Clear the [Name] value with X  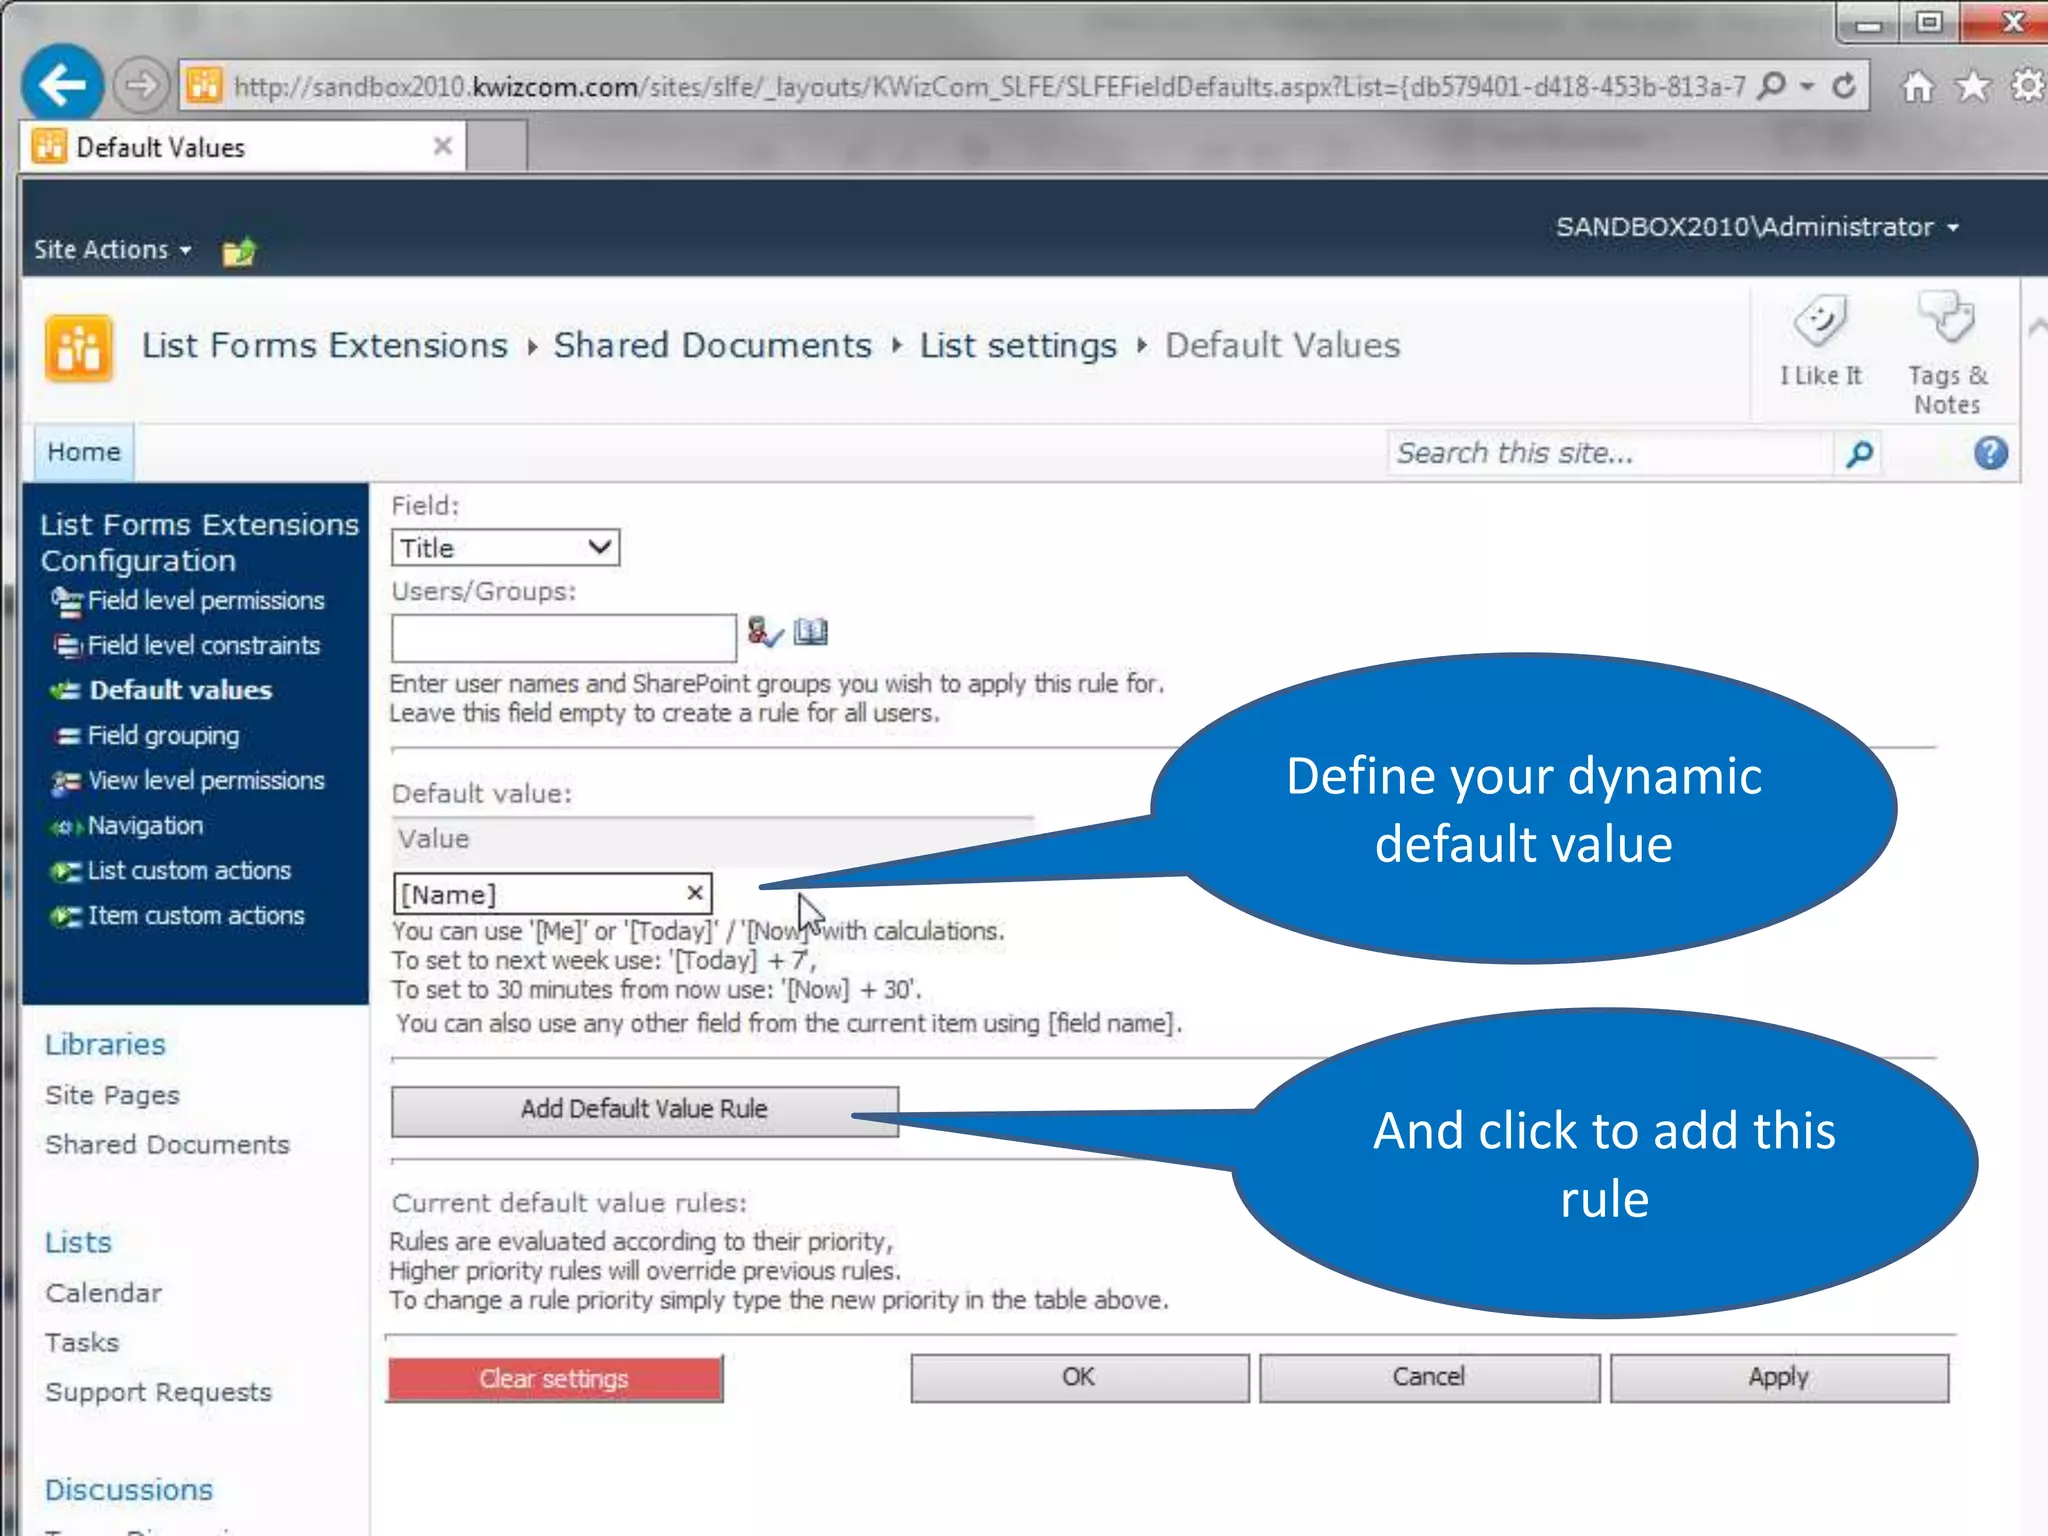[x=695, y=893]
